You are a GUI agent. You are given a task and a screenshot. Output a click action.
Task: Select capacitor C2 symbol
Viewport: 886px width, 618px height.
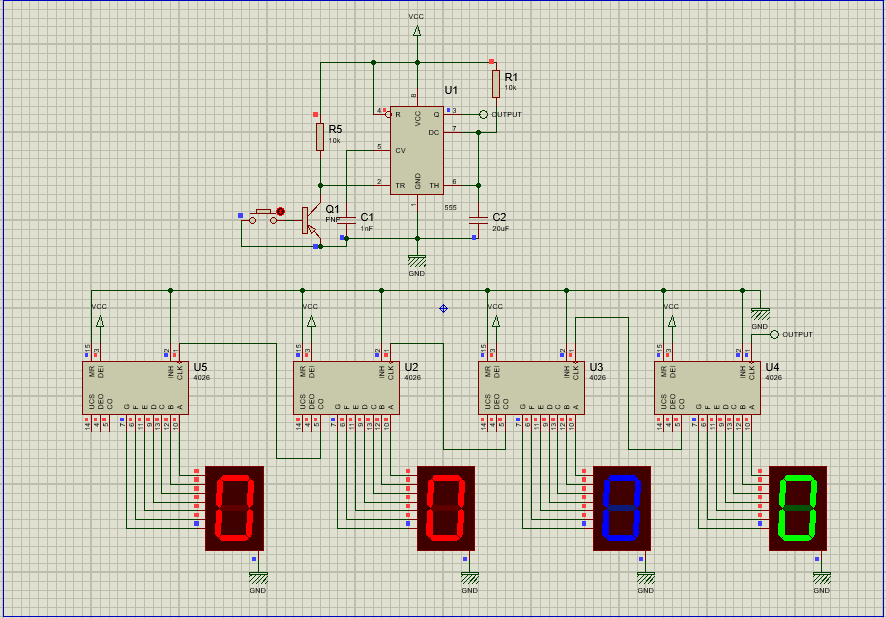[x=479, y=220]
